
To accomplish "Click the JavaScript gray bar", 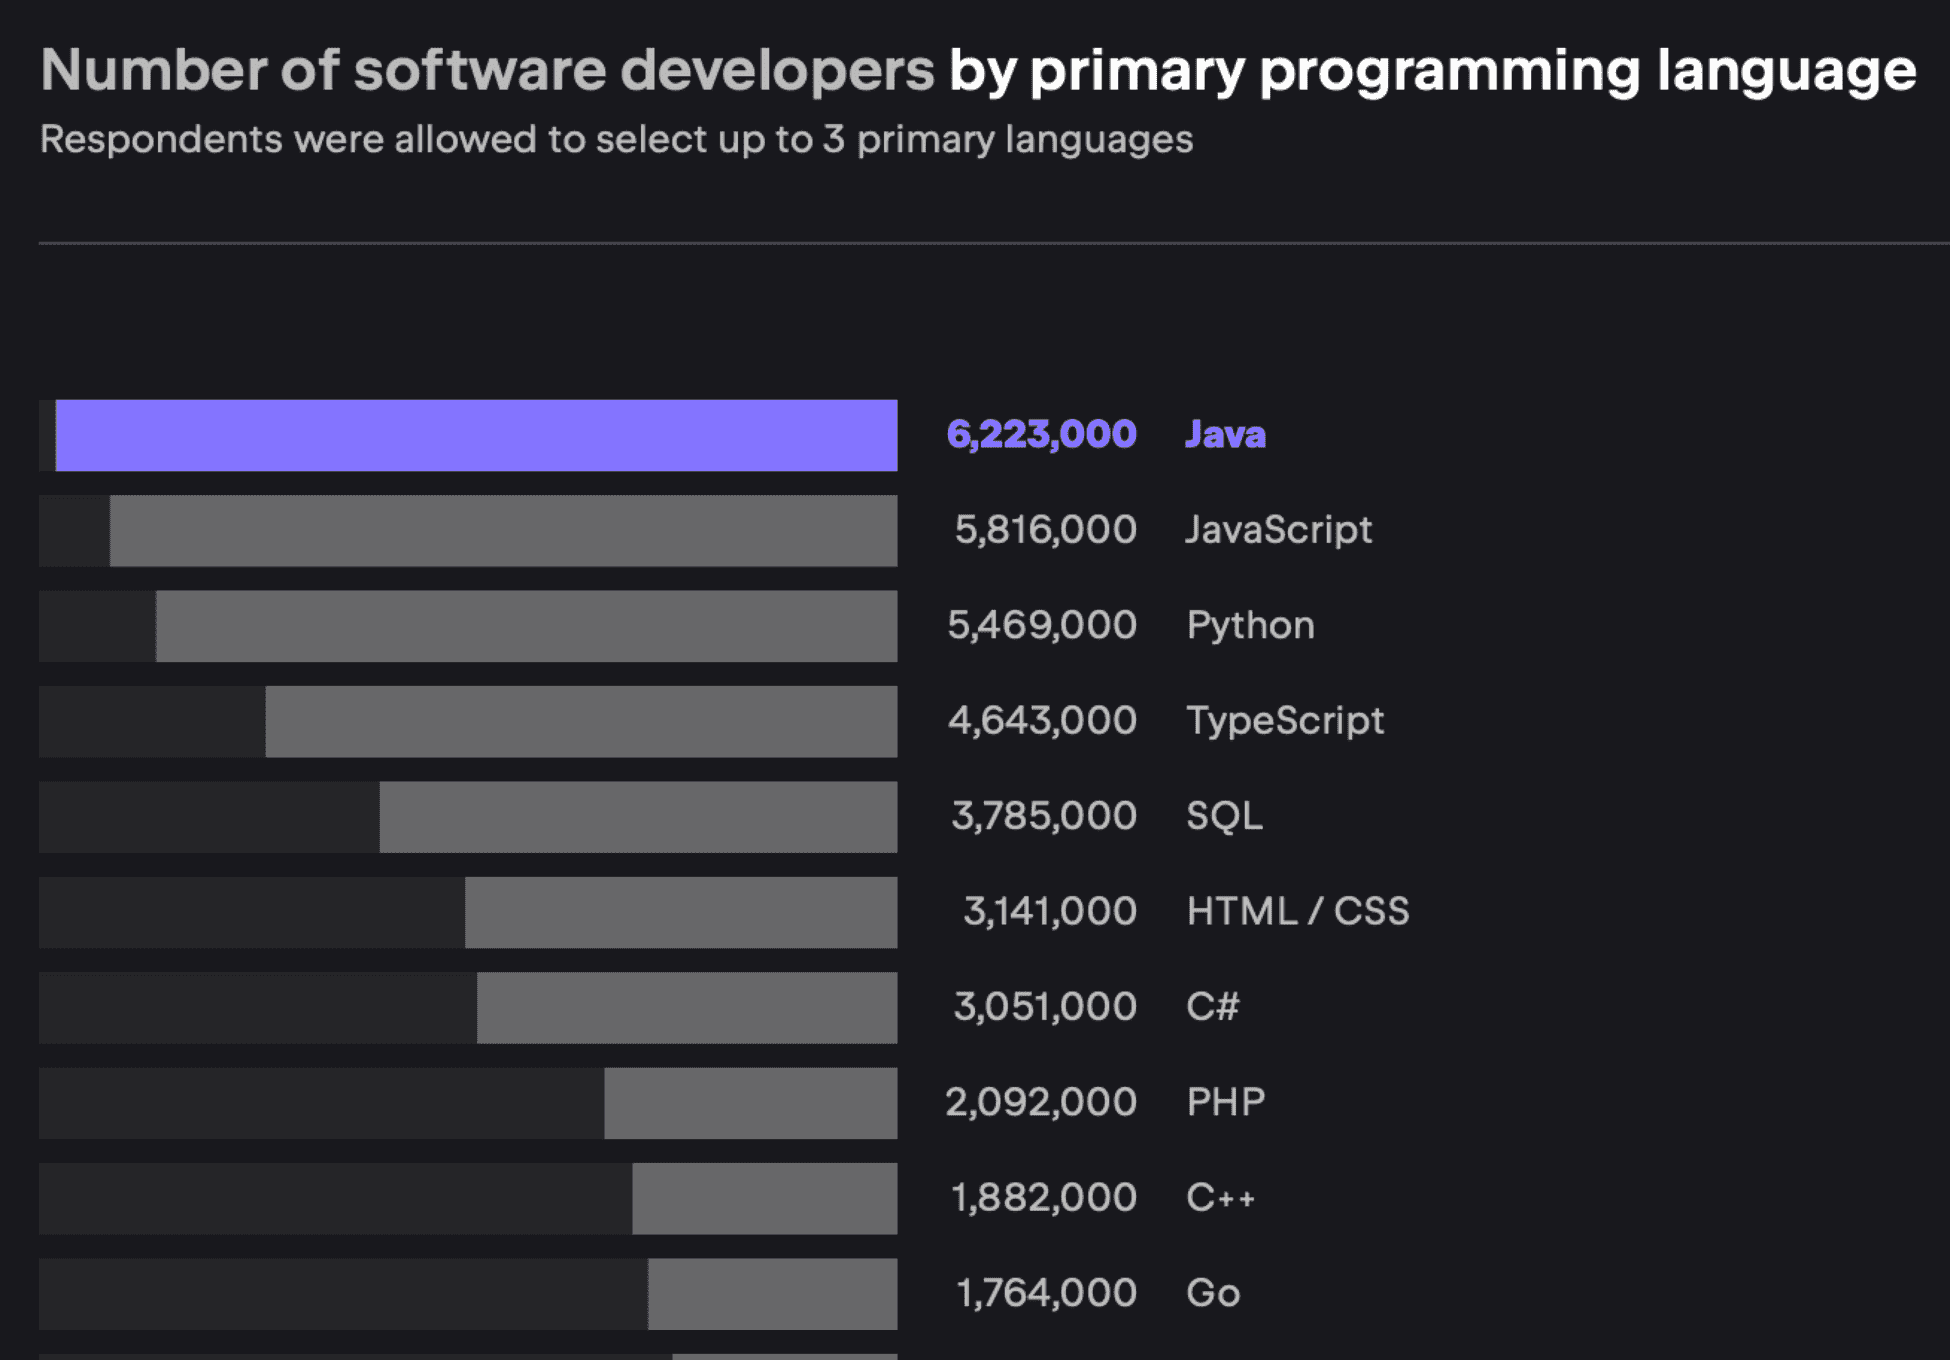I will point(503,531).
